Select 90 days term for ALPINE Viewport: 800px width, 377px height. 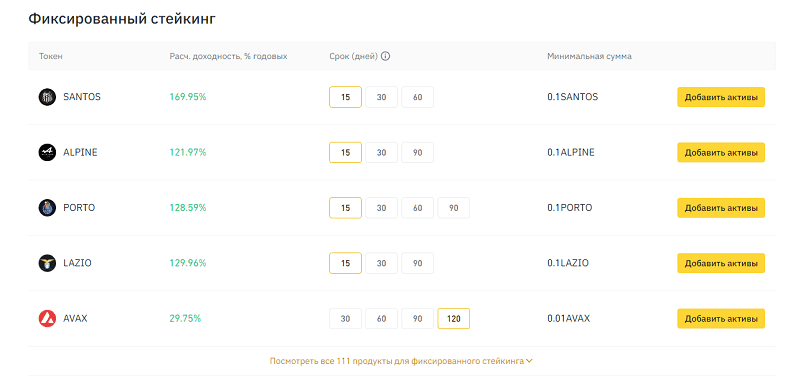pos(417,153)
